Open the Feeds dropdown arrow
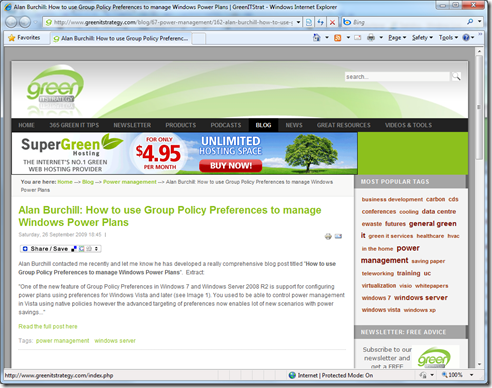The width and height of the screenshot is (492, 388). coord(348,38)
